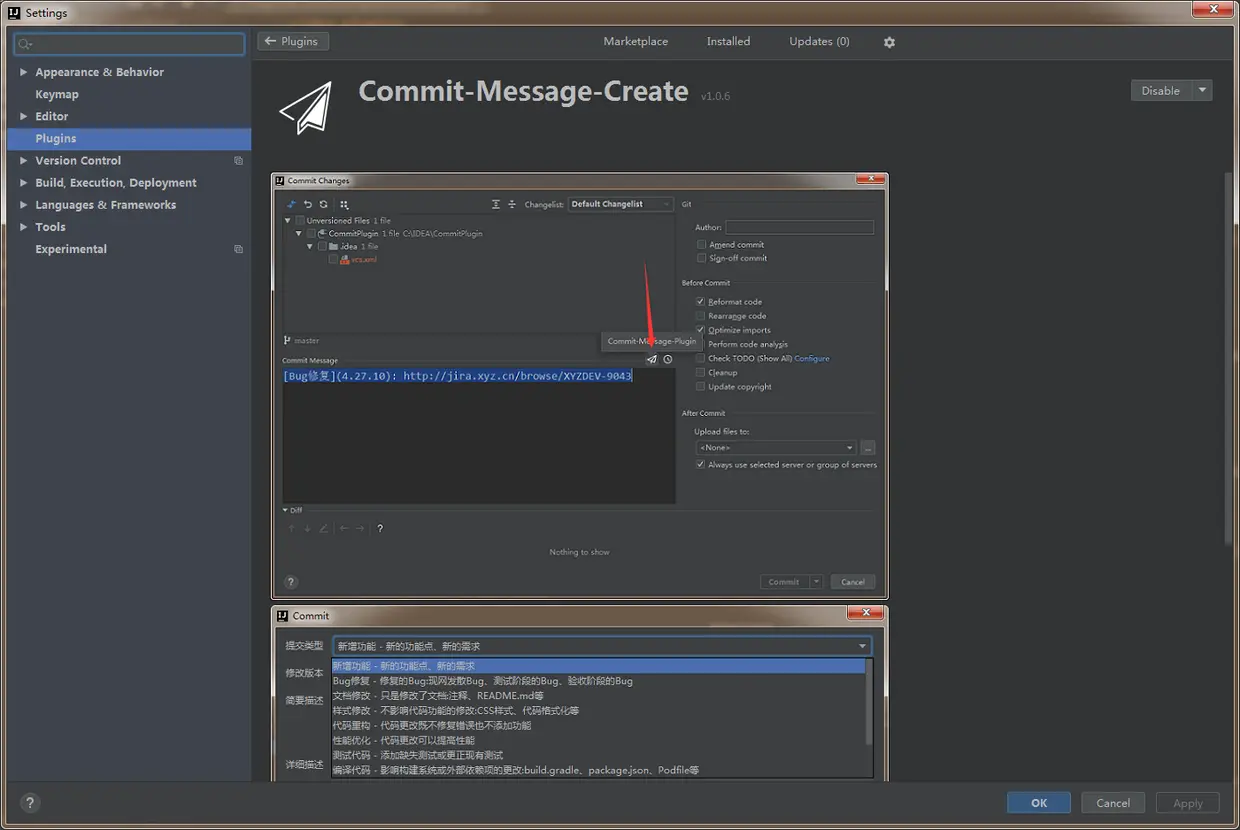Switch to the Installed tab
Image resolution: width=1240 pixels, height=830 pixels.
[x=728, y=41]
